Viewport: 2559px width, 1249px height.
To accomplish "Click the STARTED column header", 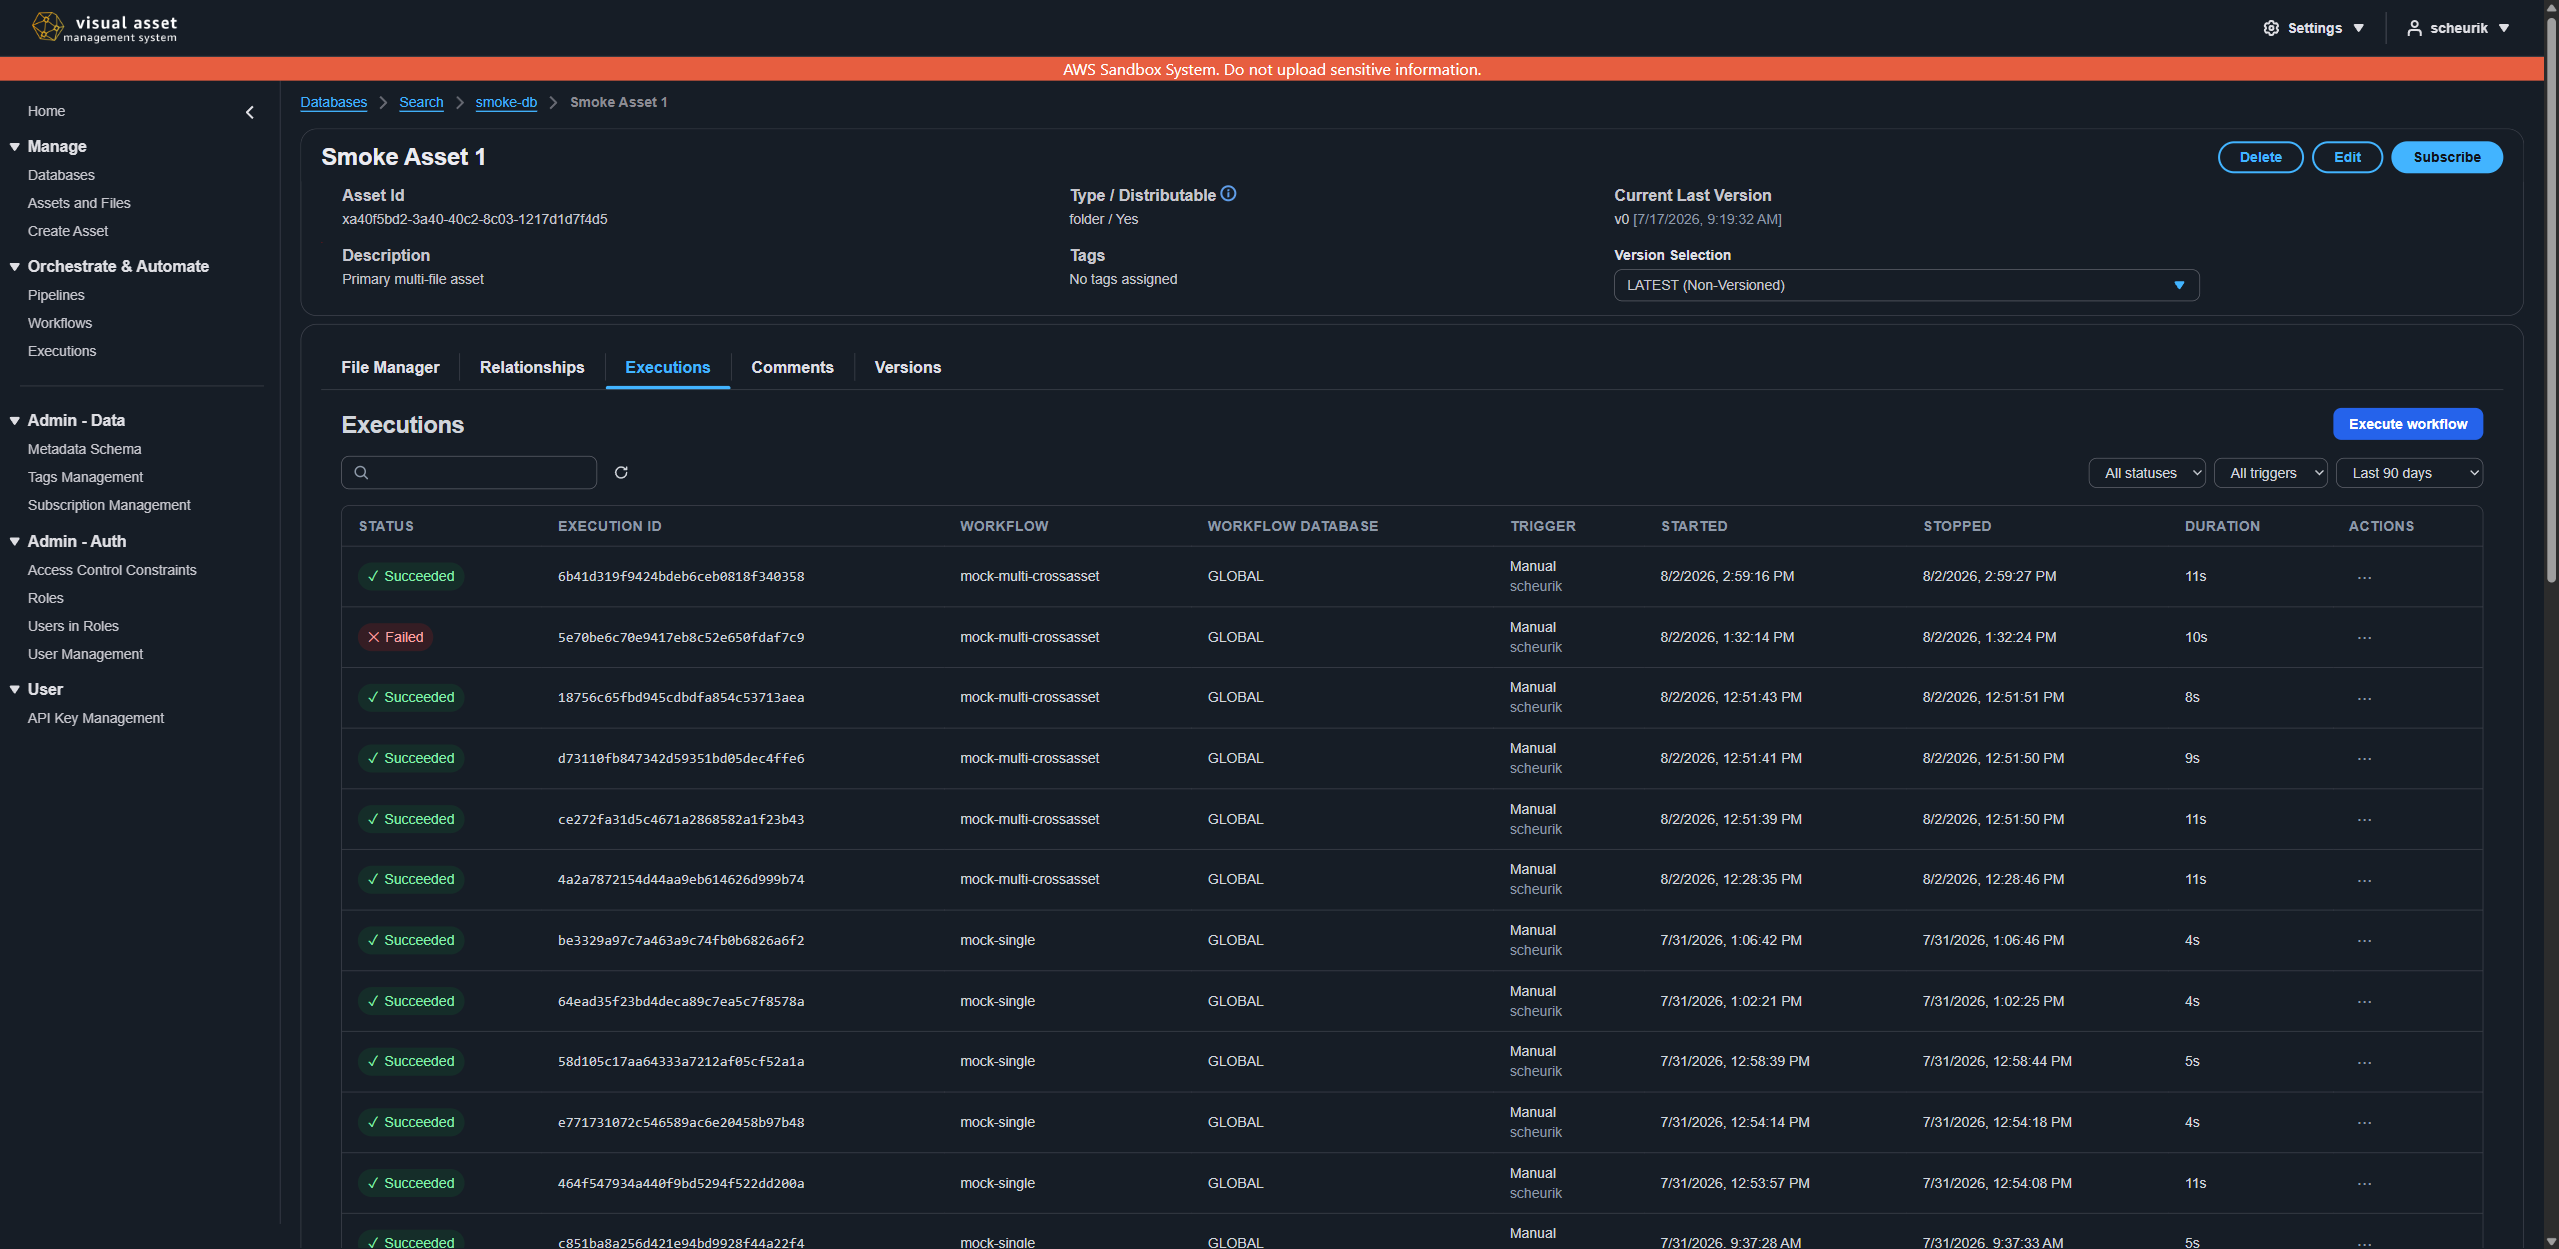I will tap(1694, 526).
